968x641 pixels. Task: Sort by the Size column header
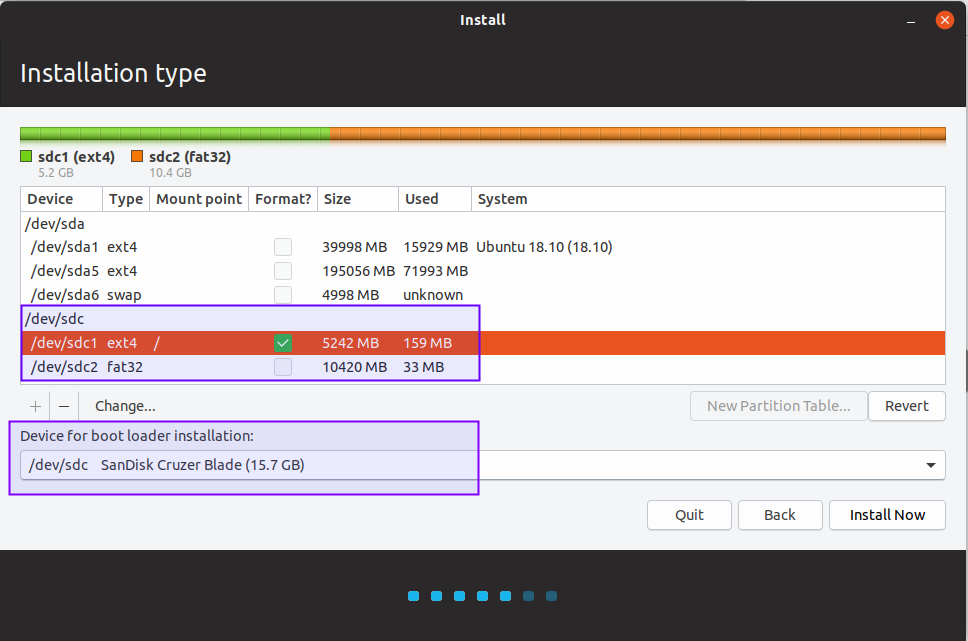click(357, 199)
